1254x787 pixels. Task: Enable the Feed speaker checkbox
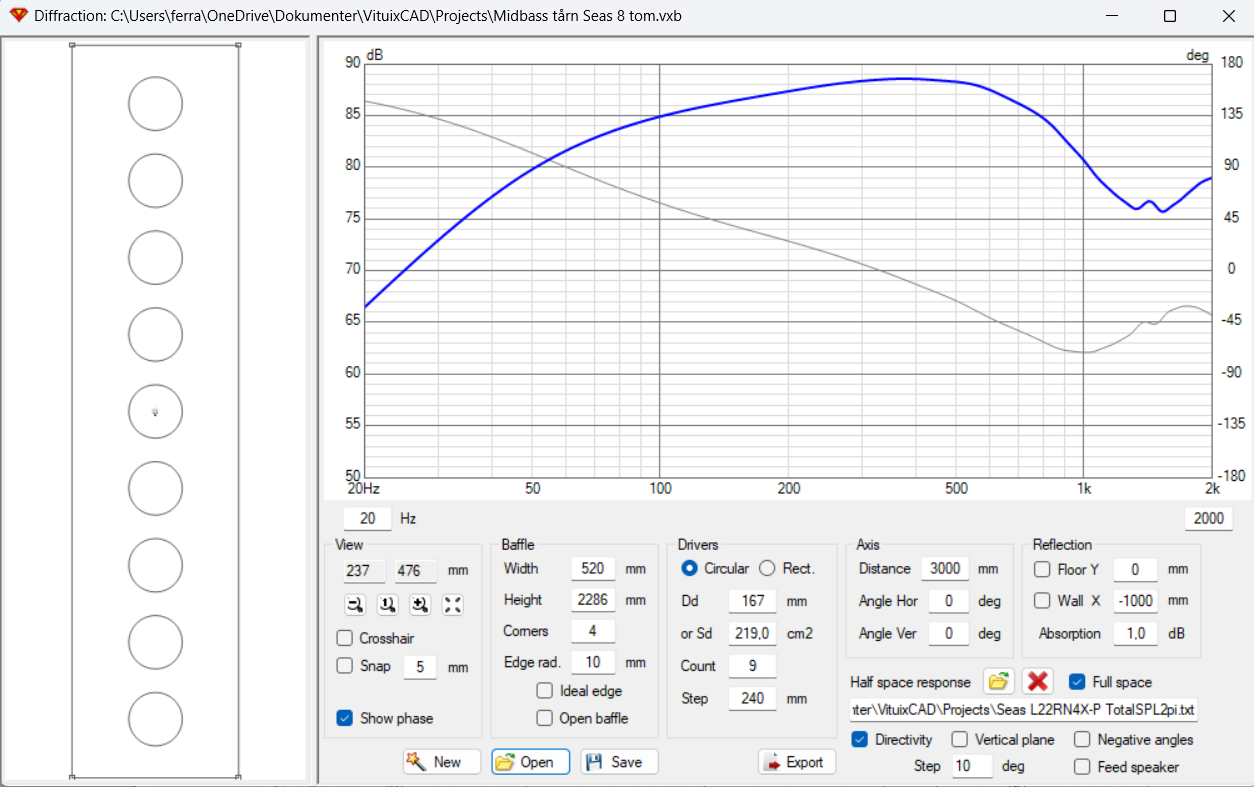coord(1082,767)
